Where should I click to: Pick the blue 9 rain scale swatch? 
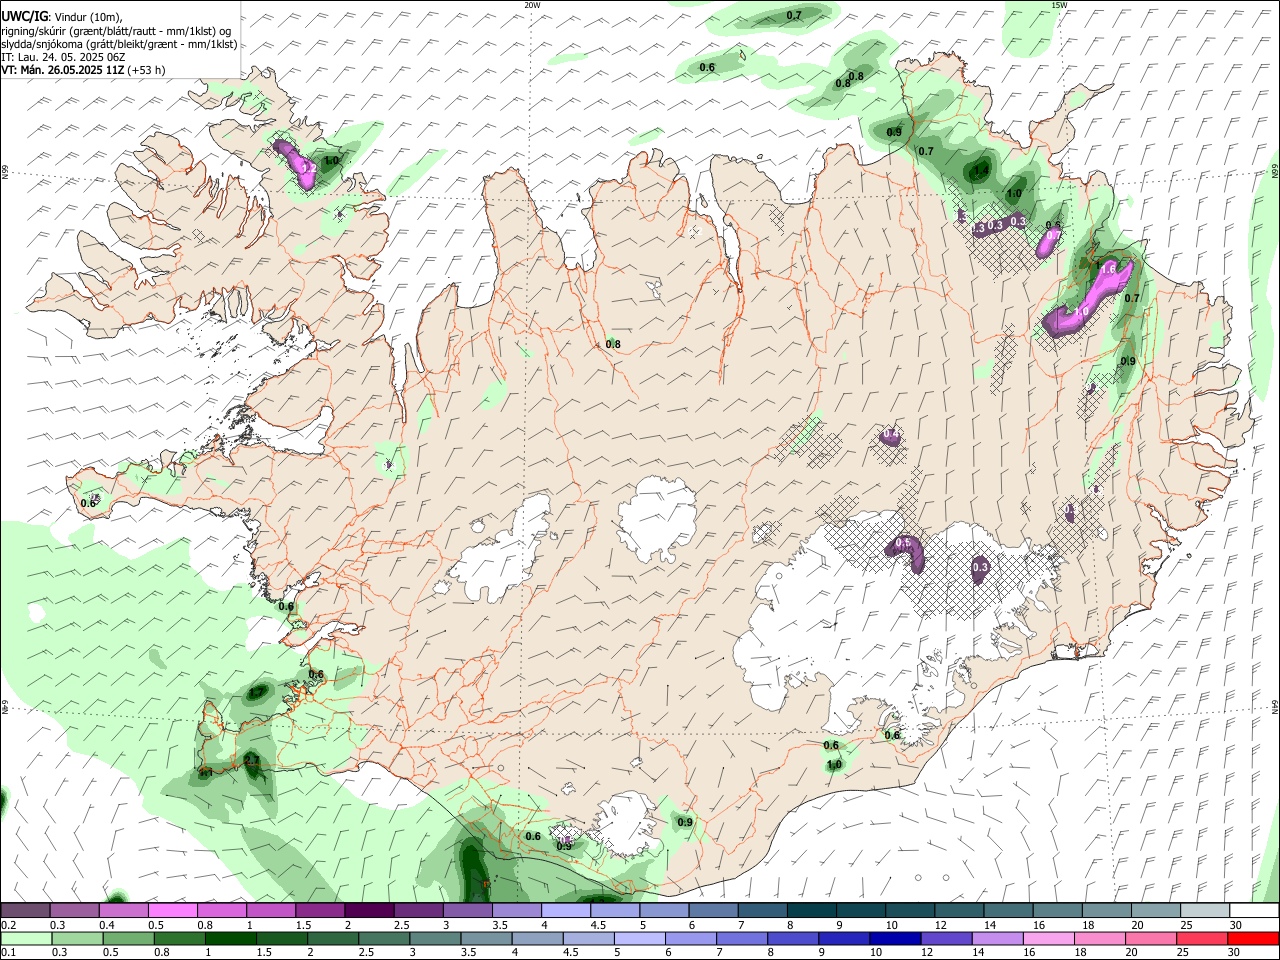coord(844,939)
